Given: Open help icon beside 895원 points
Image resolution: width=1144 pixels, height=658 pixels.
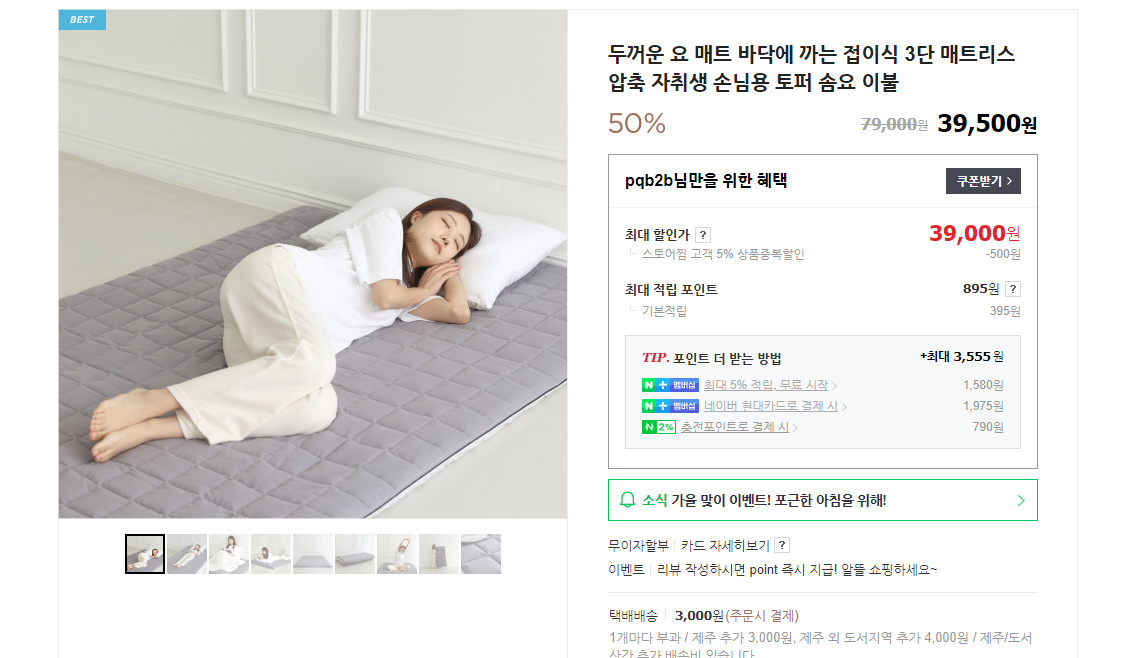Looking at the screenshot, I should pos(1013,289).
